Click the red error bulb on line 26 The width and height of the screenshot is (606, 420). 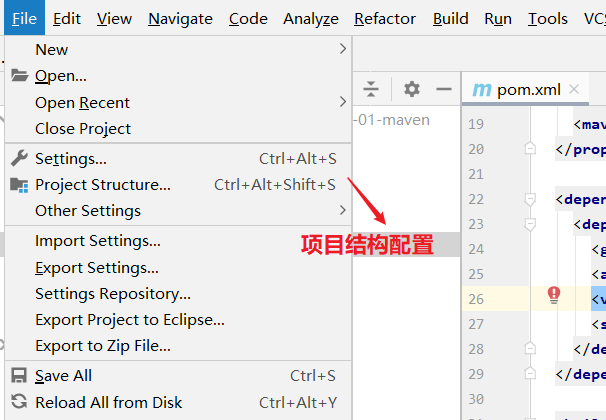pos(554,294)
